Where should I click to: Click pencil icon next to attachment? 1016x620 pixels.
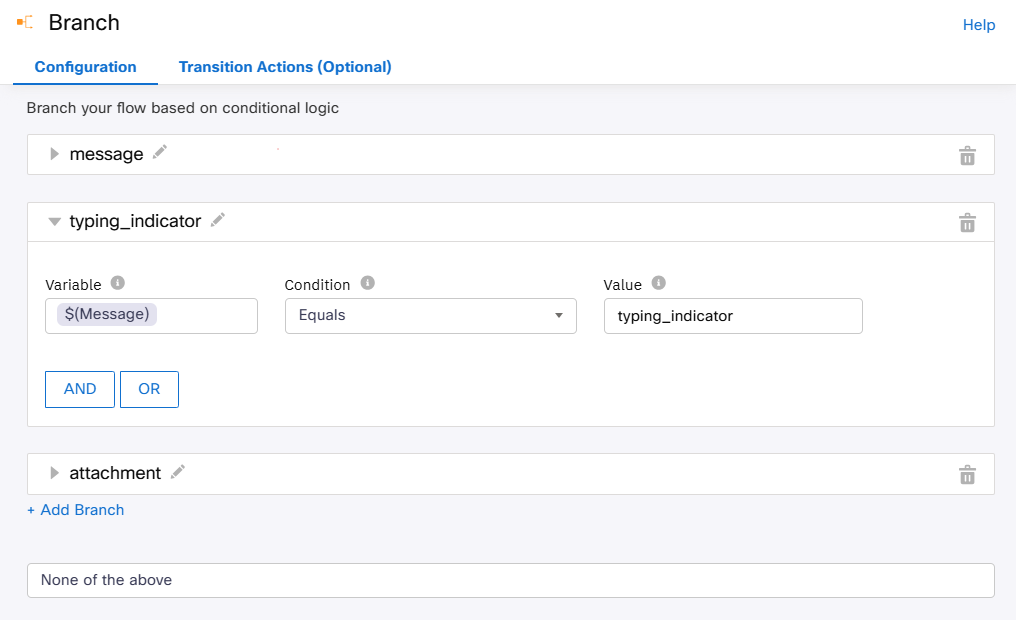point(178,472)
